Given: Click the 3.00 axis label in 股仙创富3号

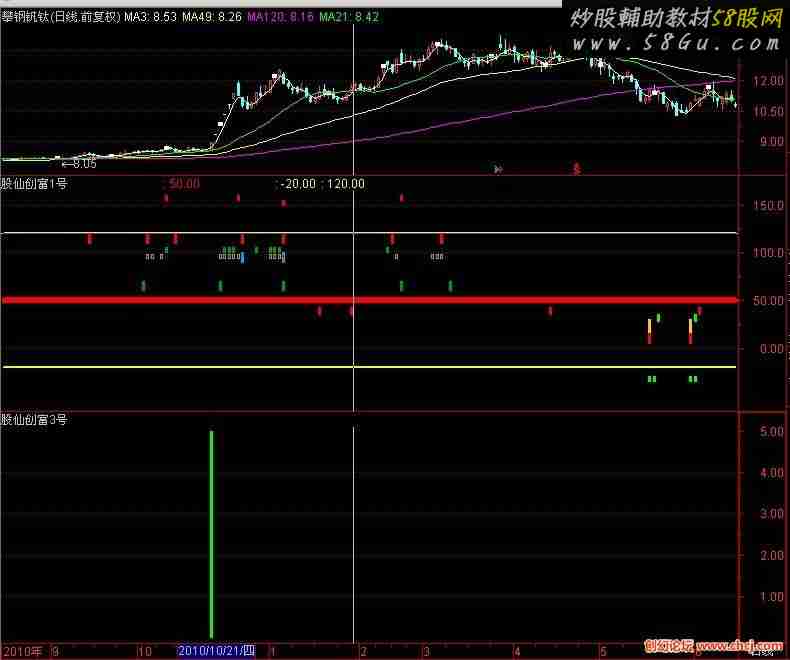Looking at the screenshot, I should pos(772,513).
